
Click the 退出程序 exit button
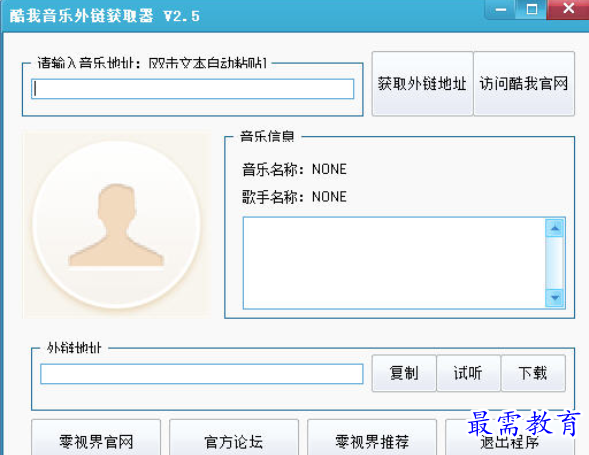click(x=510, y=438)
